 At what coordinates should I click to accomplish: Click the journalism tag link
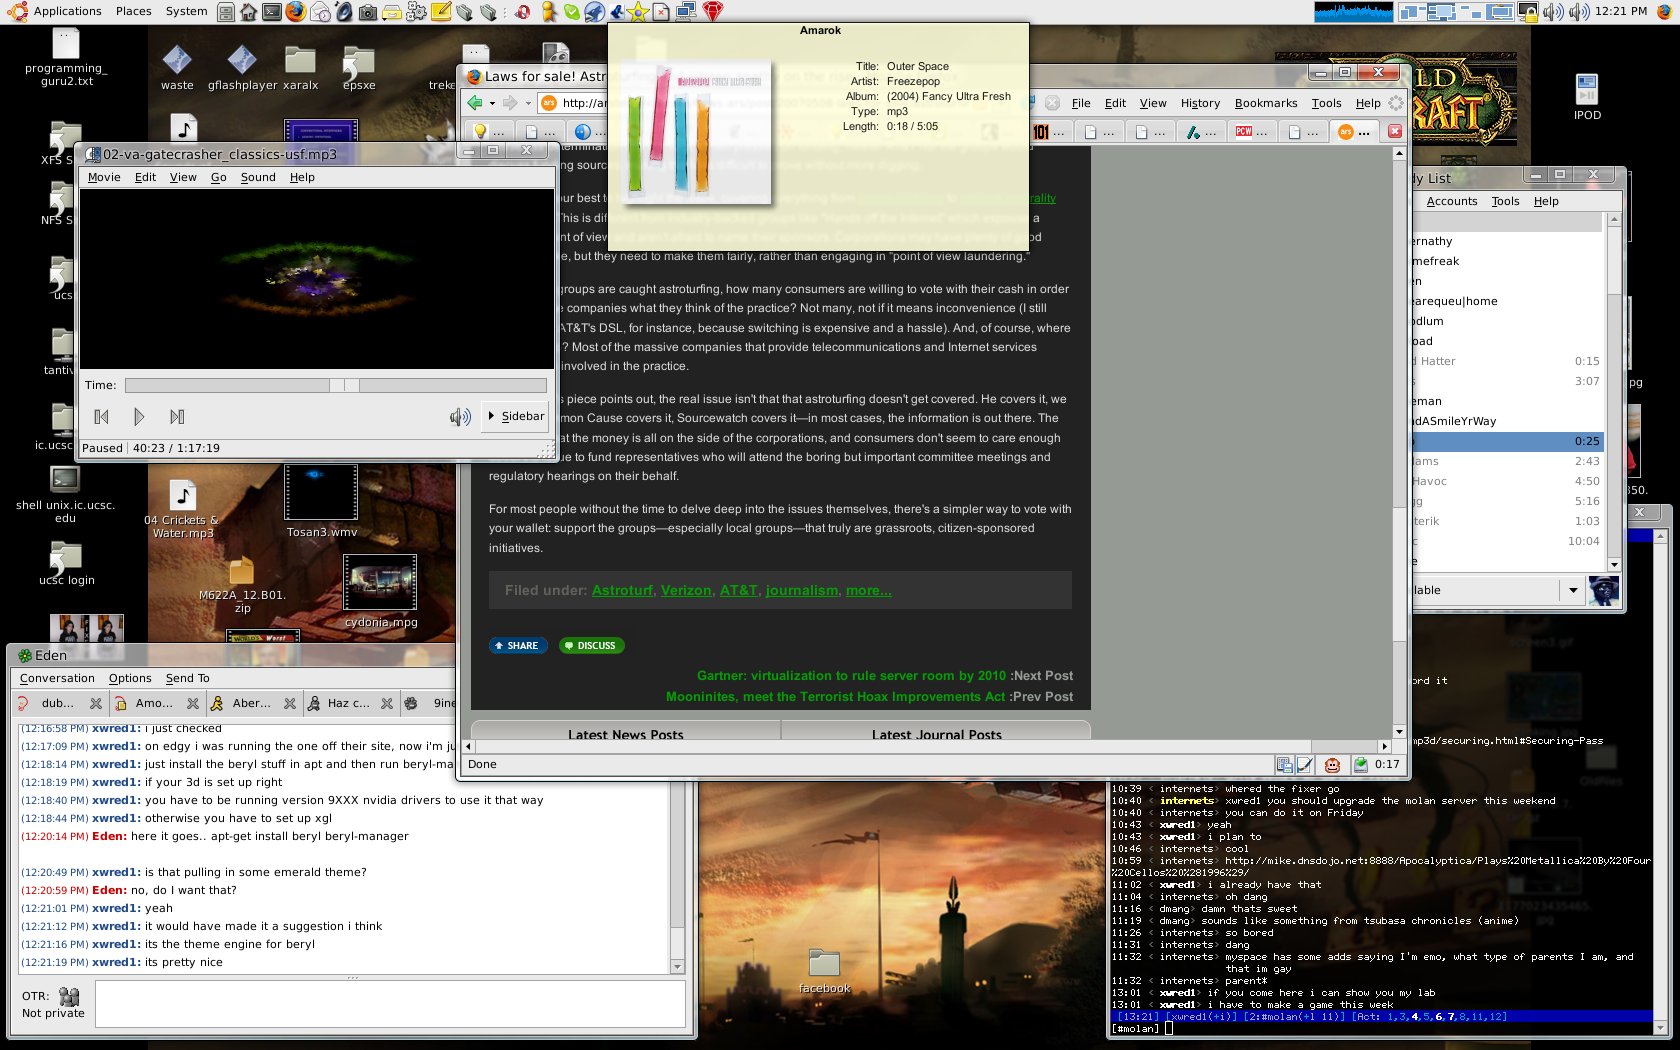point(802,590)
